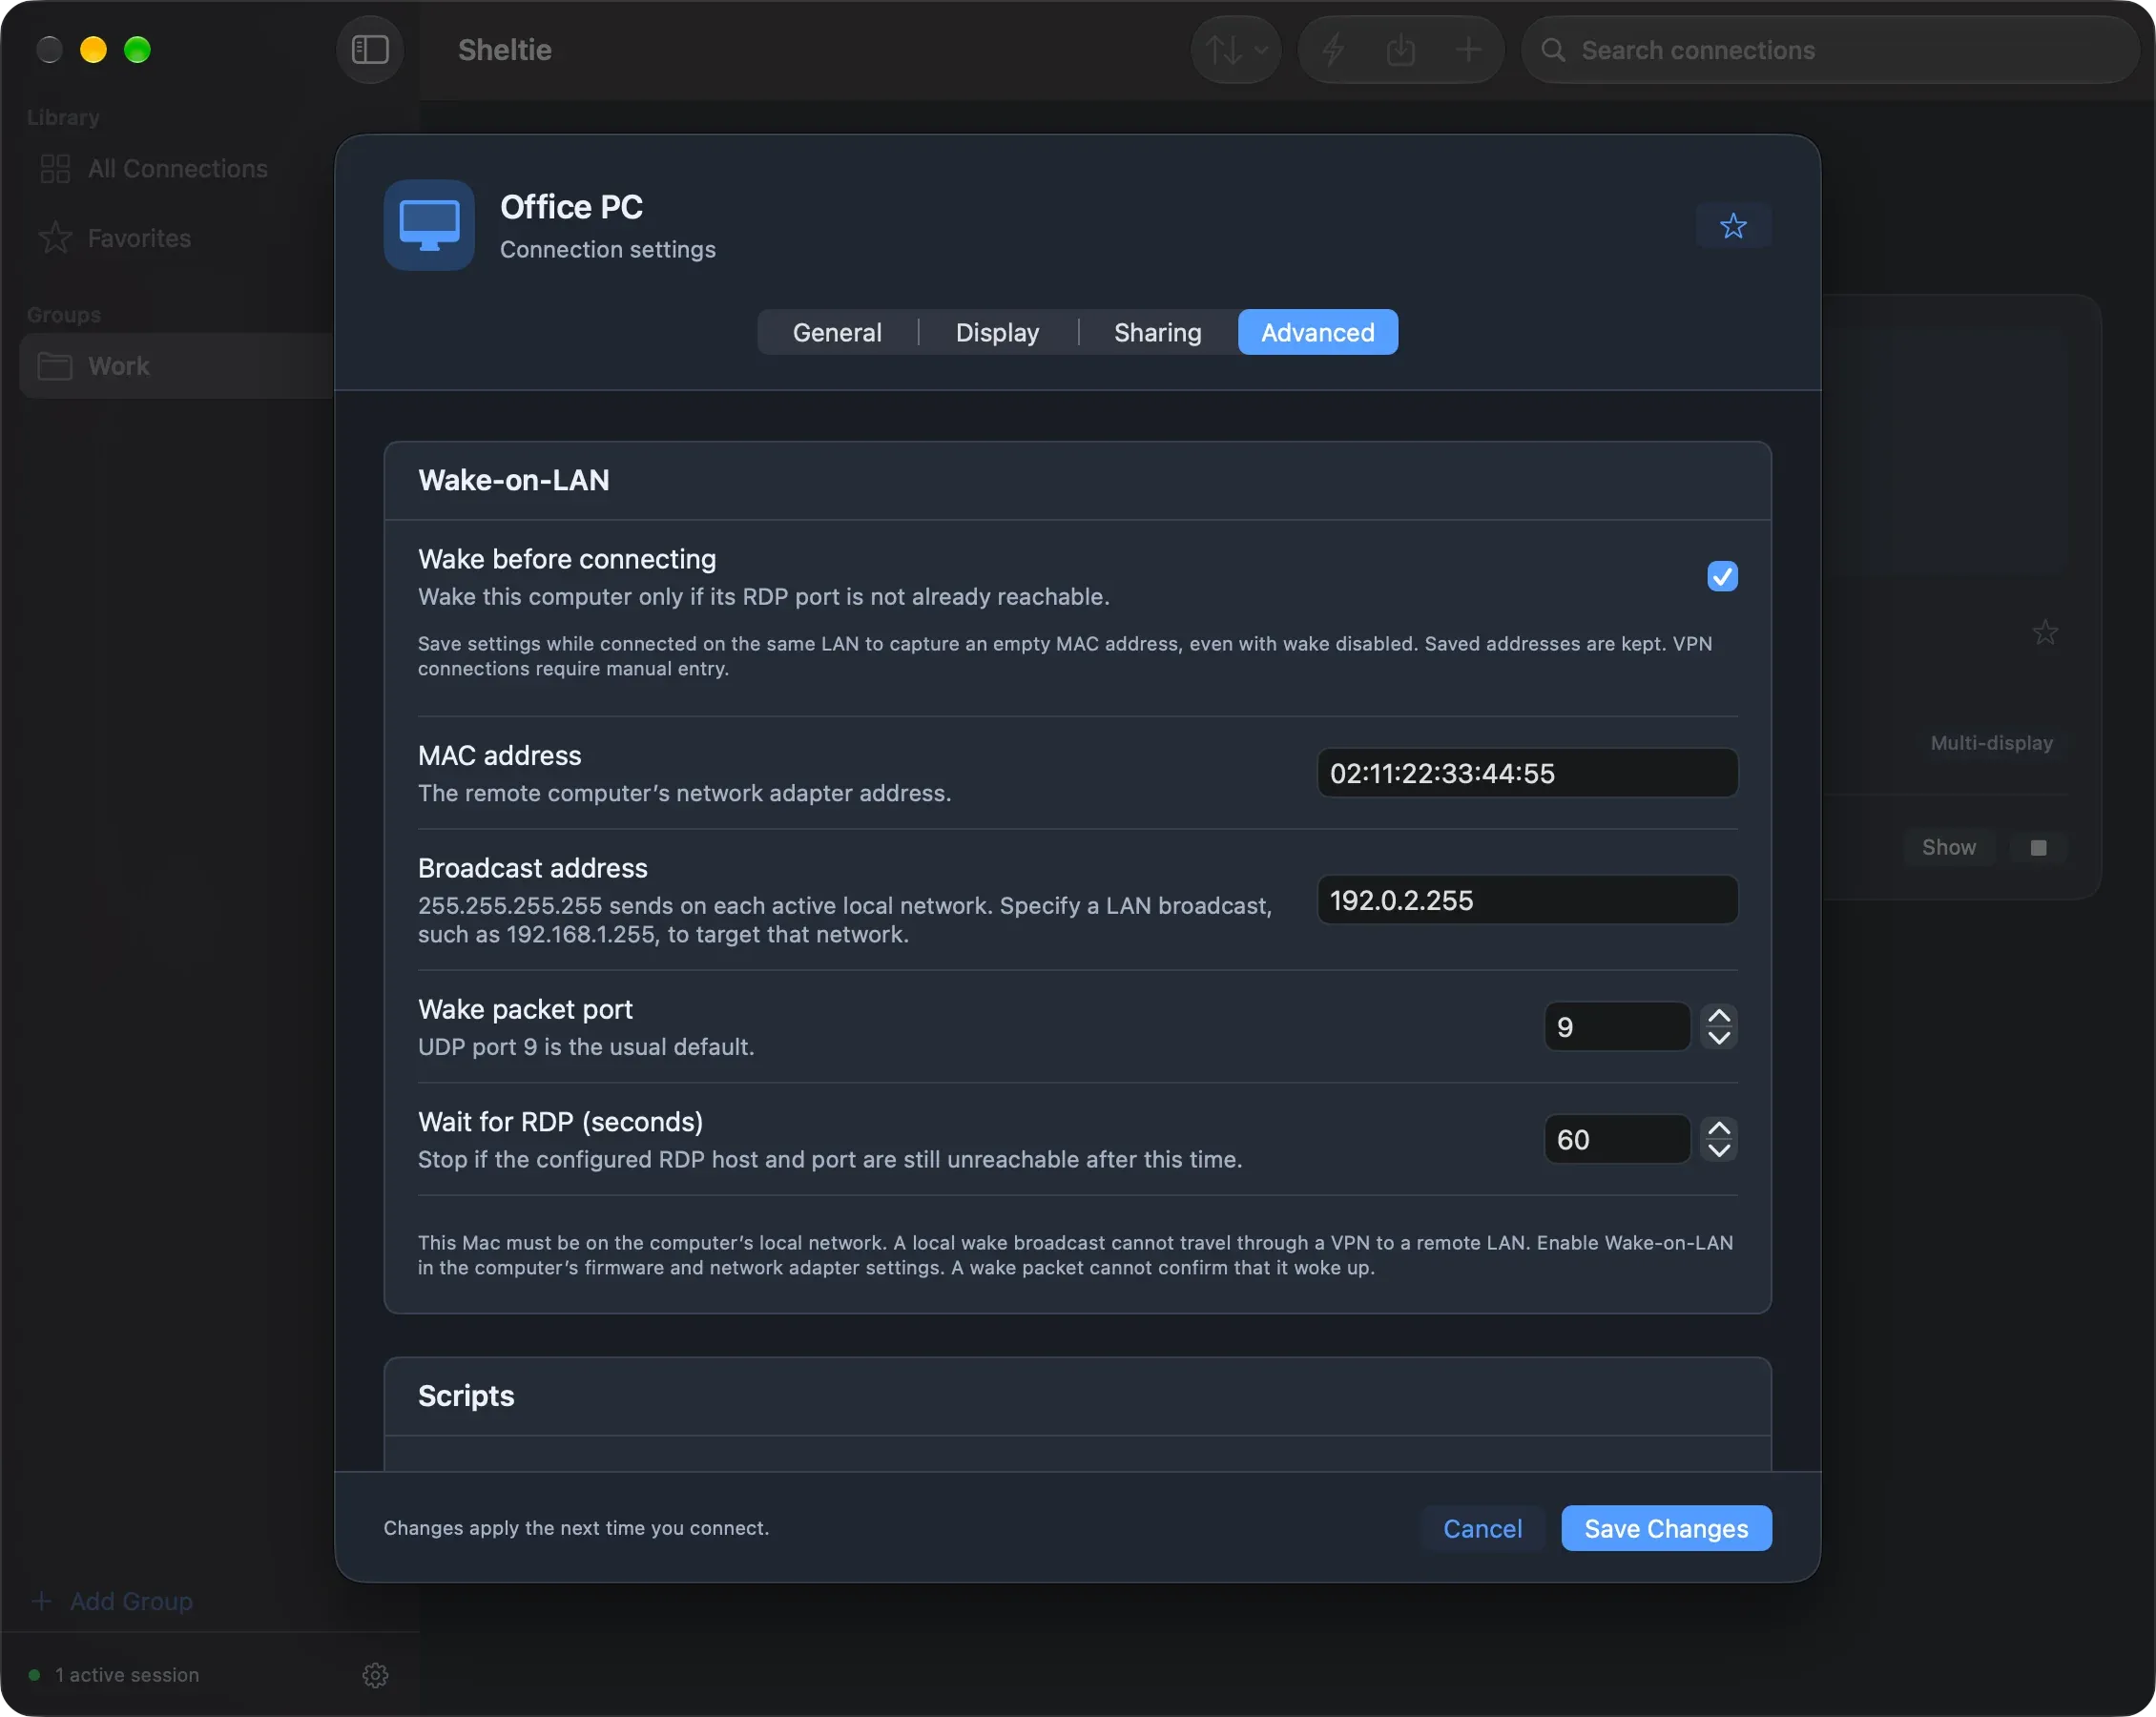2156x1717 pixels.
Task: Add a new connection with plus icon
Action: tap(1468, 50)
